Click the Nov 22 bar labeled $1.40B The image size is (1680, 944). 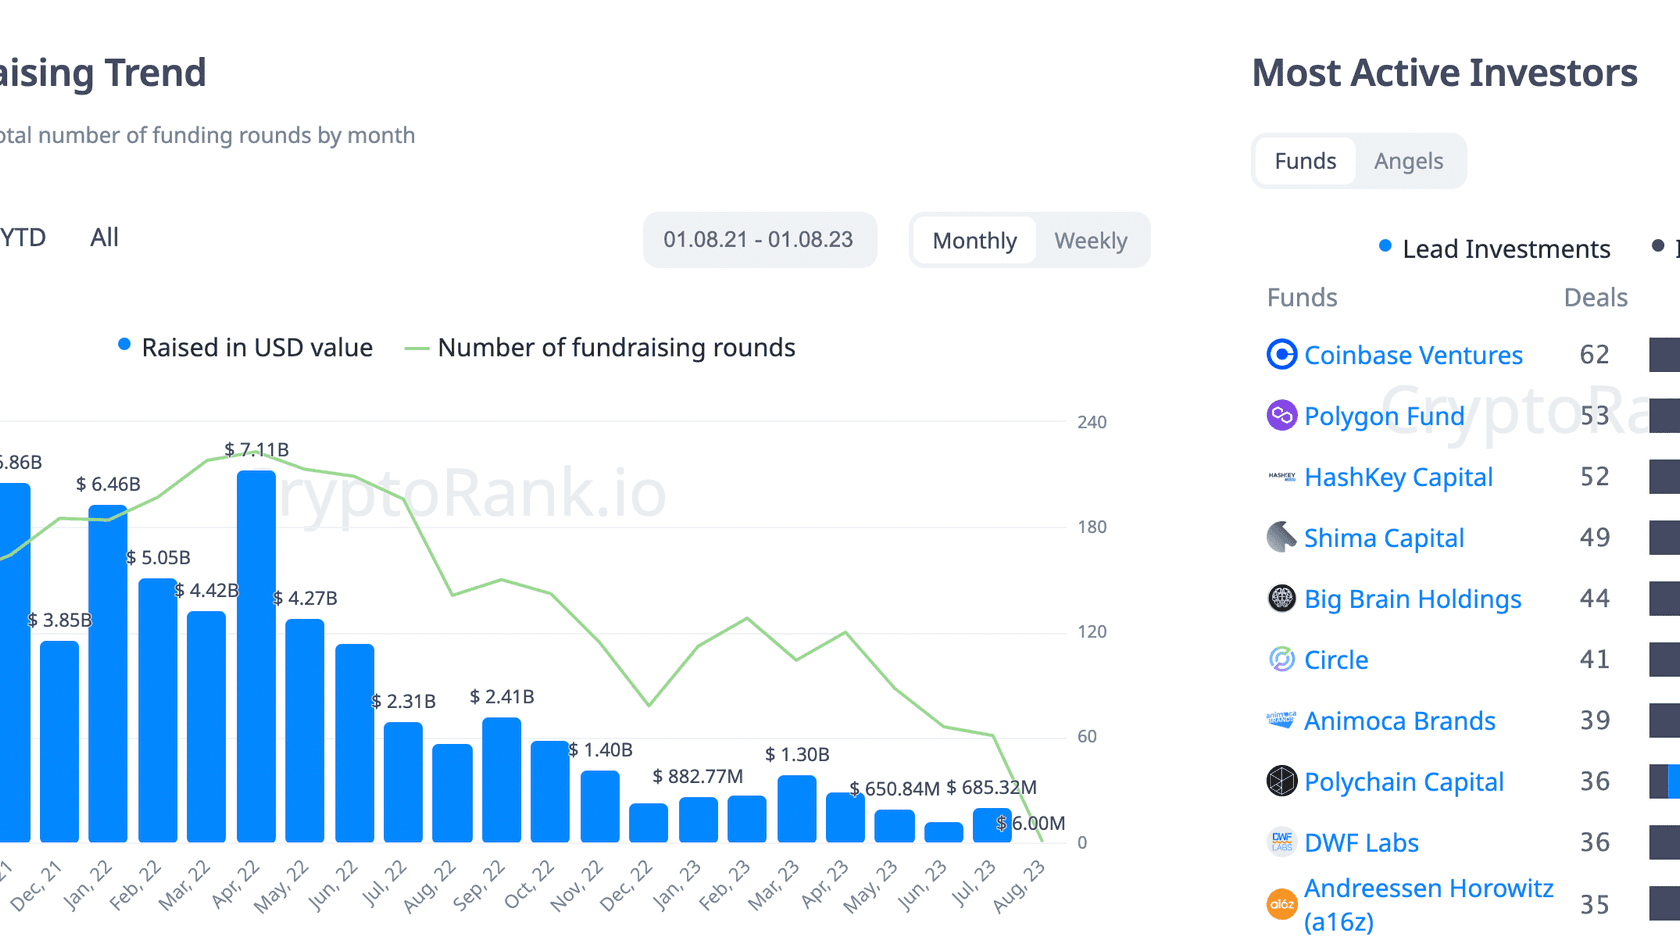click(x=600, y=806)
